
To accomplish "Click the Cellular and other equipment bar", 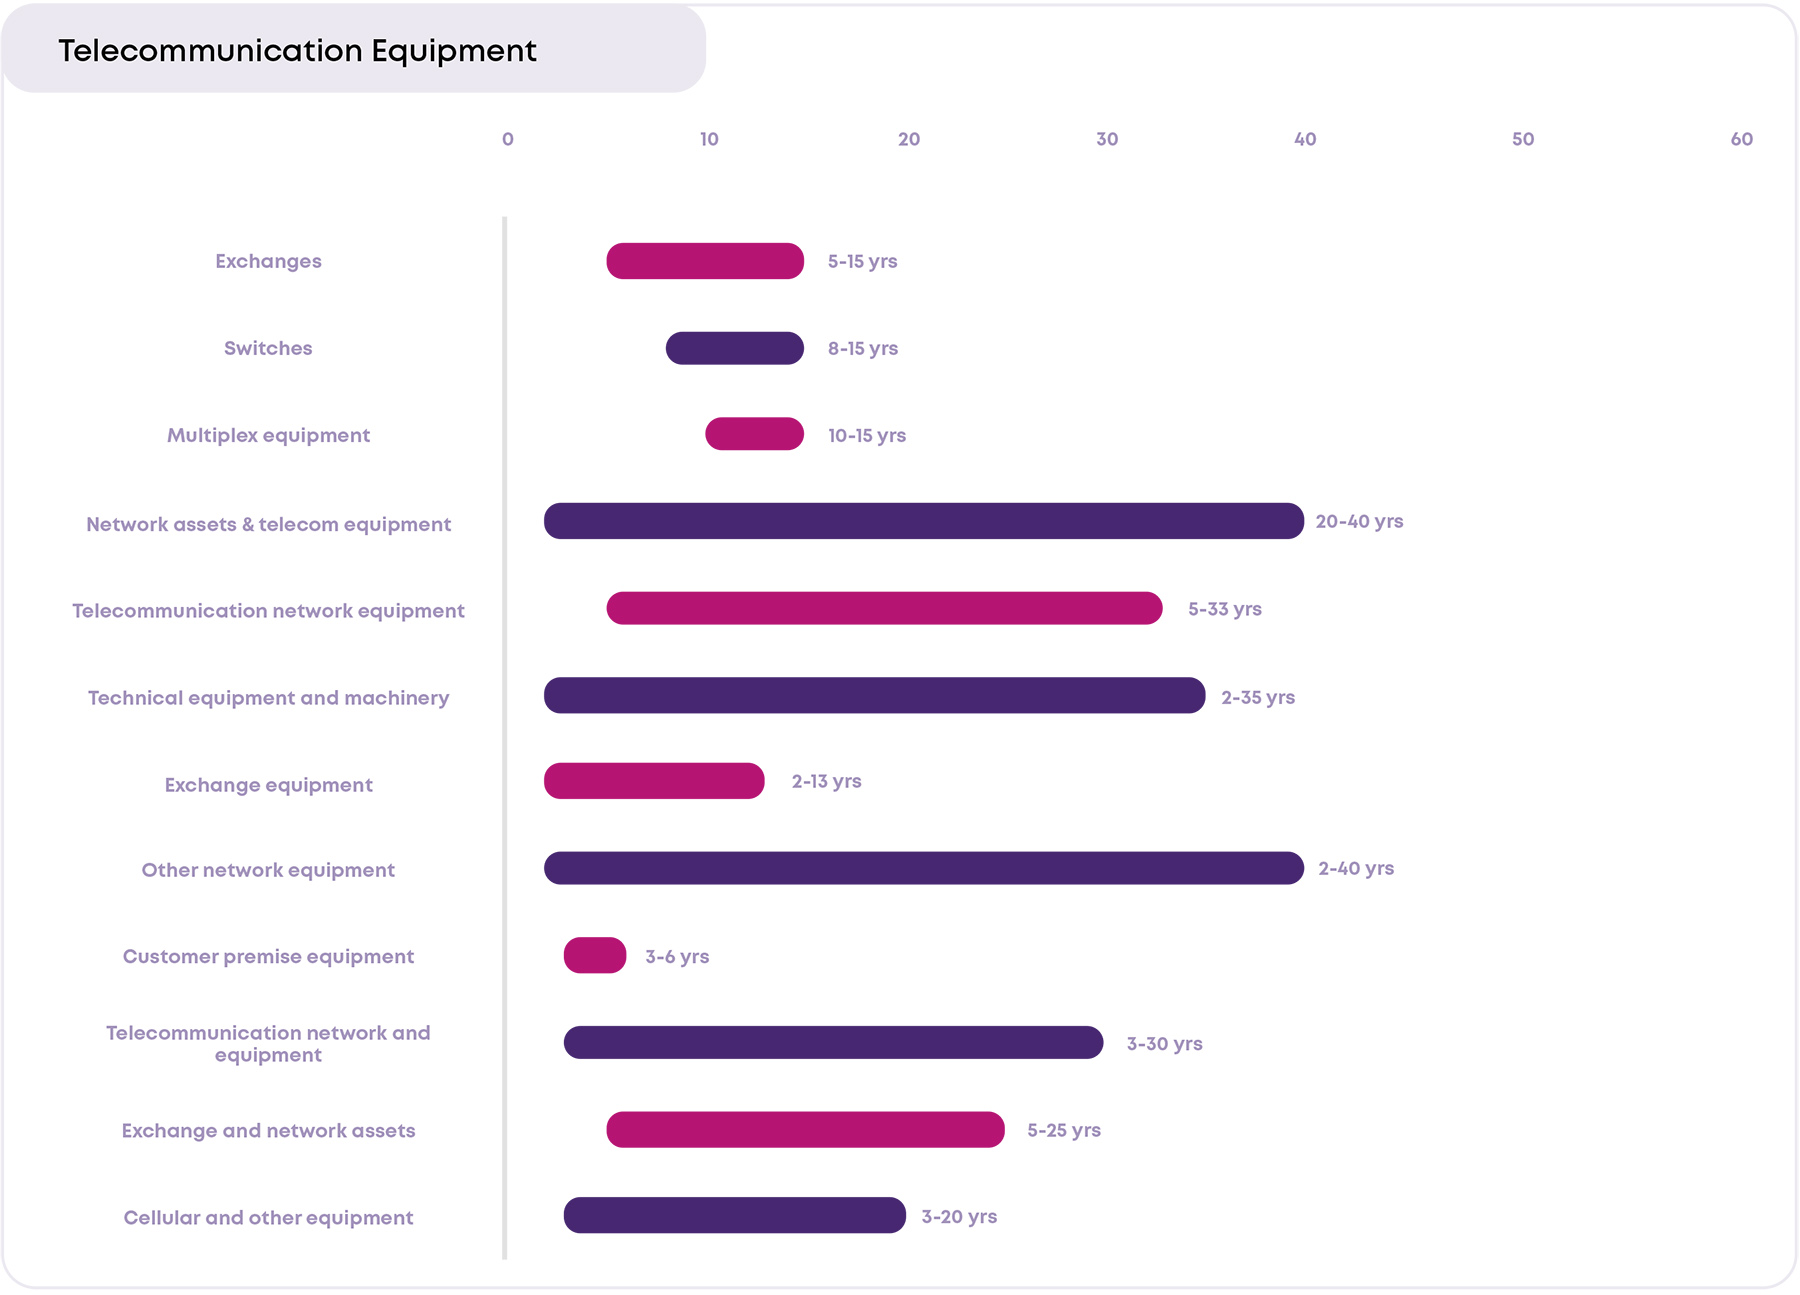I will (x=735, y=1215).
